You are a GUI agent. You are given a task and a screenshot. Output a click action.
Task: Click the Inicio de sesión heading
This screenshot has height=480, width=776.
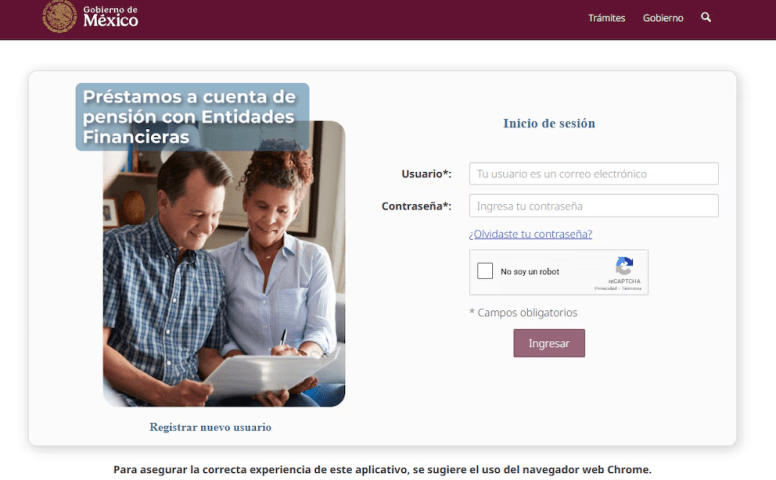point(549,123)
